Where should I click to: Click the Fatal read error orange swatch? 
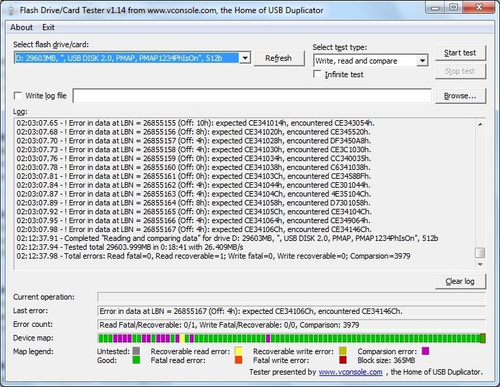[x=238, y=360]
